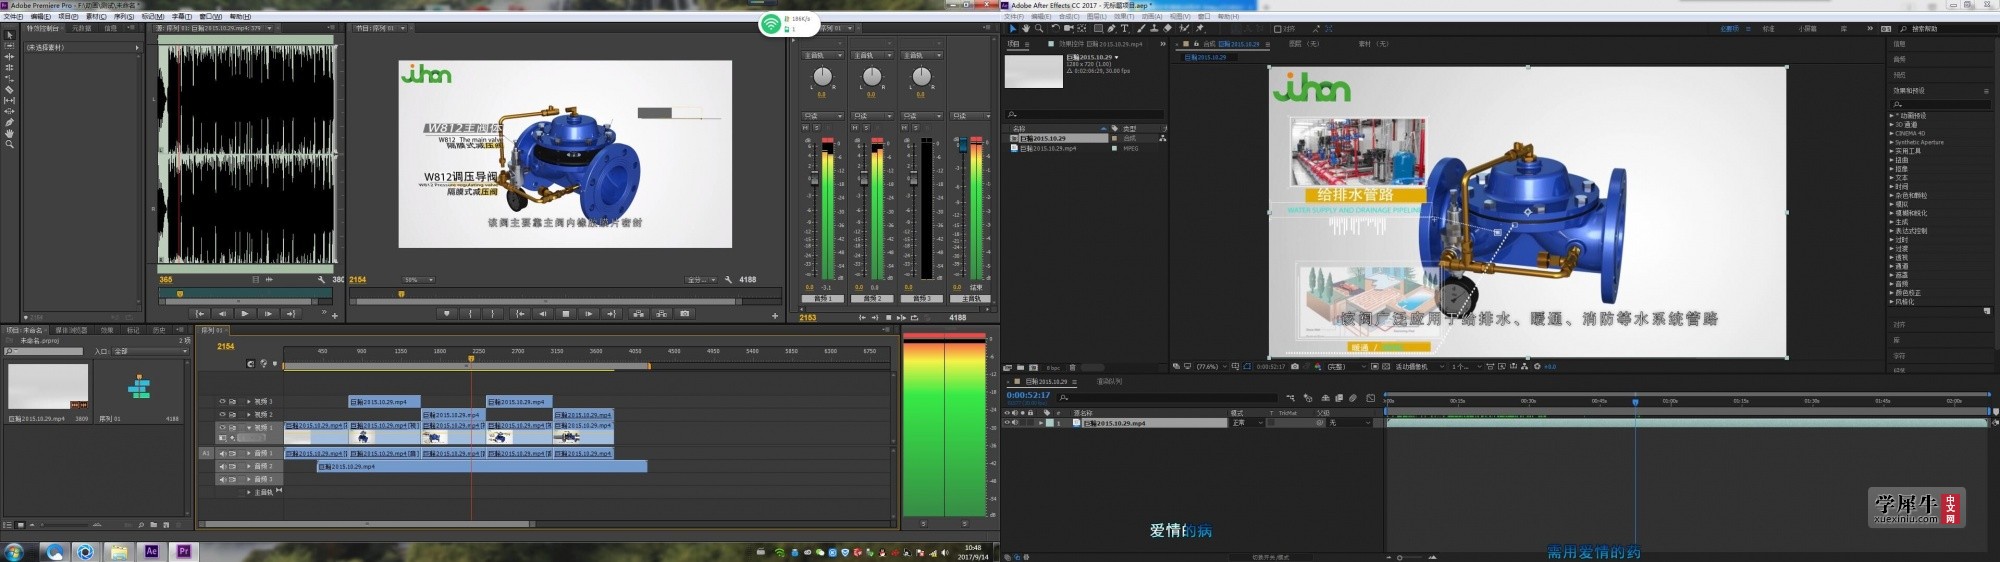
Task: Open the Premiere 字幕 (Title) menu
Action: (x=182, y=17)
